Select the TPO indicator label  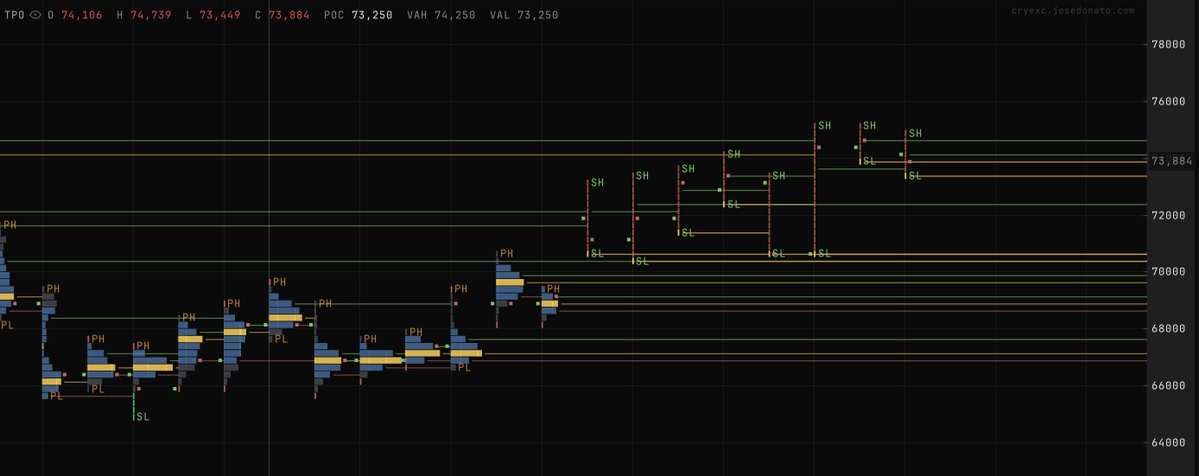click(x=15, y=15)
